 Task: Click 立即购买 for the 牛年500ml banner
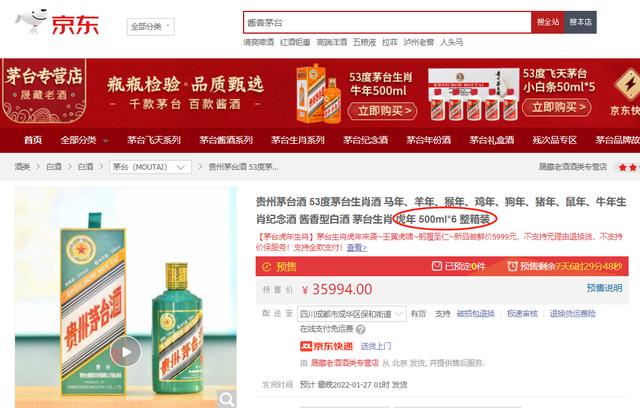[x=383, y=111]
